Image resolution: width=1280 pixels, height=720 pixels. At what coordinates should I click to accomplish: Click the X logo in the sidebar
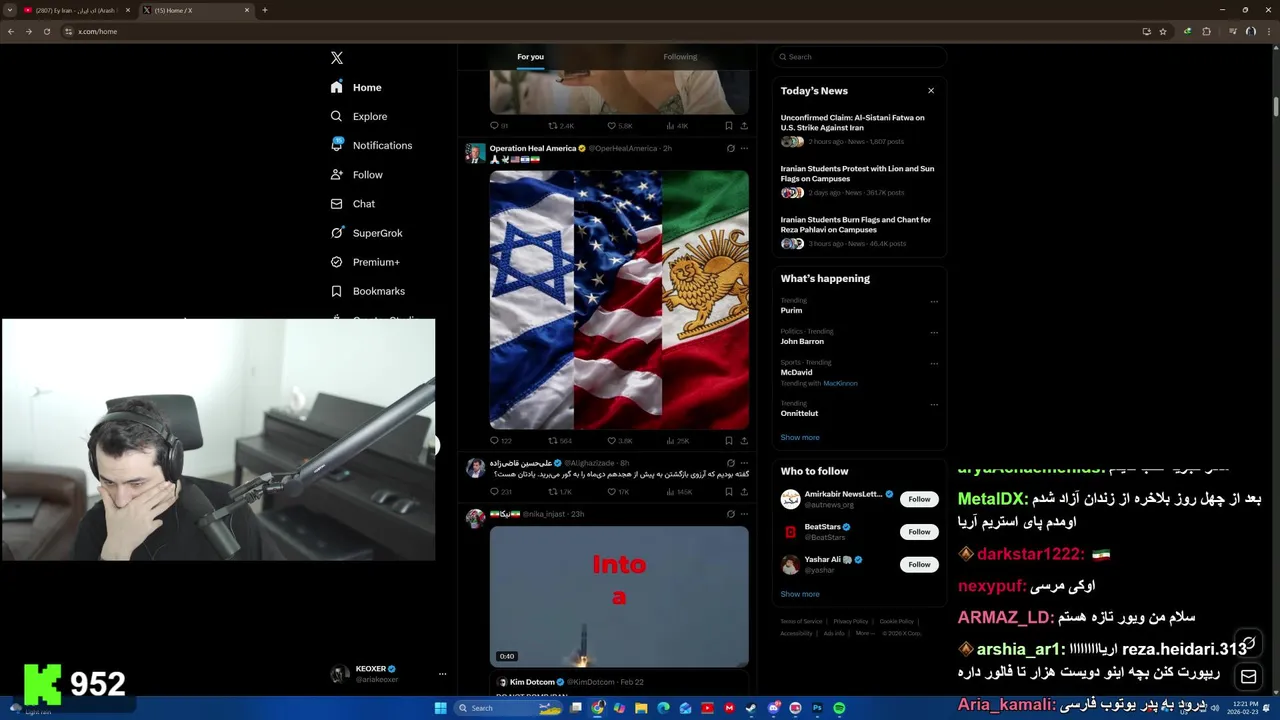[337, 58]
